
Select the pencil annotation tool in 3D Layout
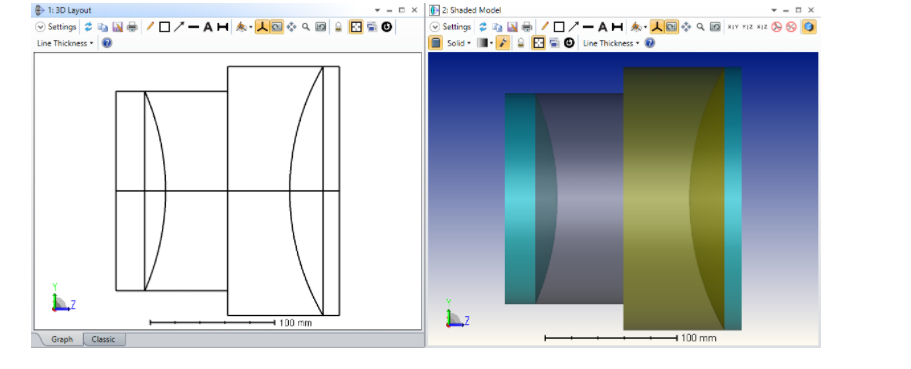coord(150,27)
